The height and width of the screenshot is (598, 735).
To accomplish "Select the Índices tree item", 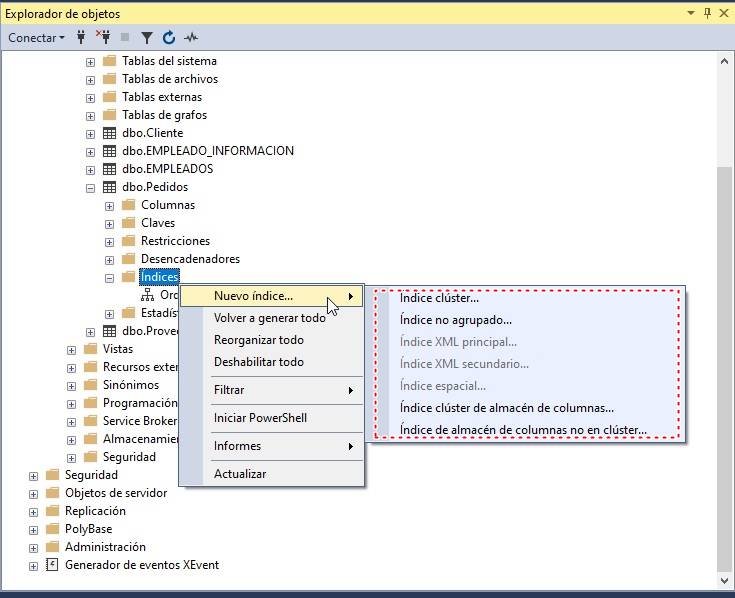I will (159, 277).
